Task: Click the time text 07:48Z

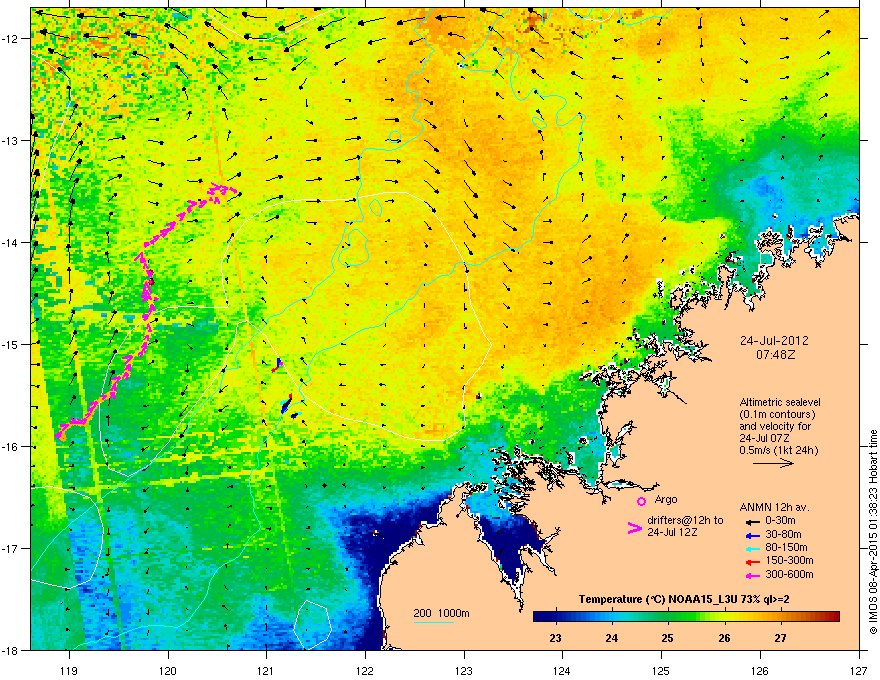Action: pos(775,355)
